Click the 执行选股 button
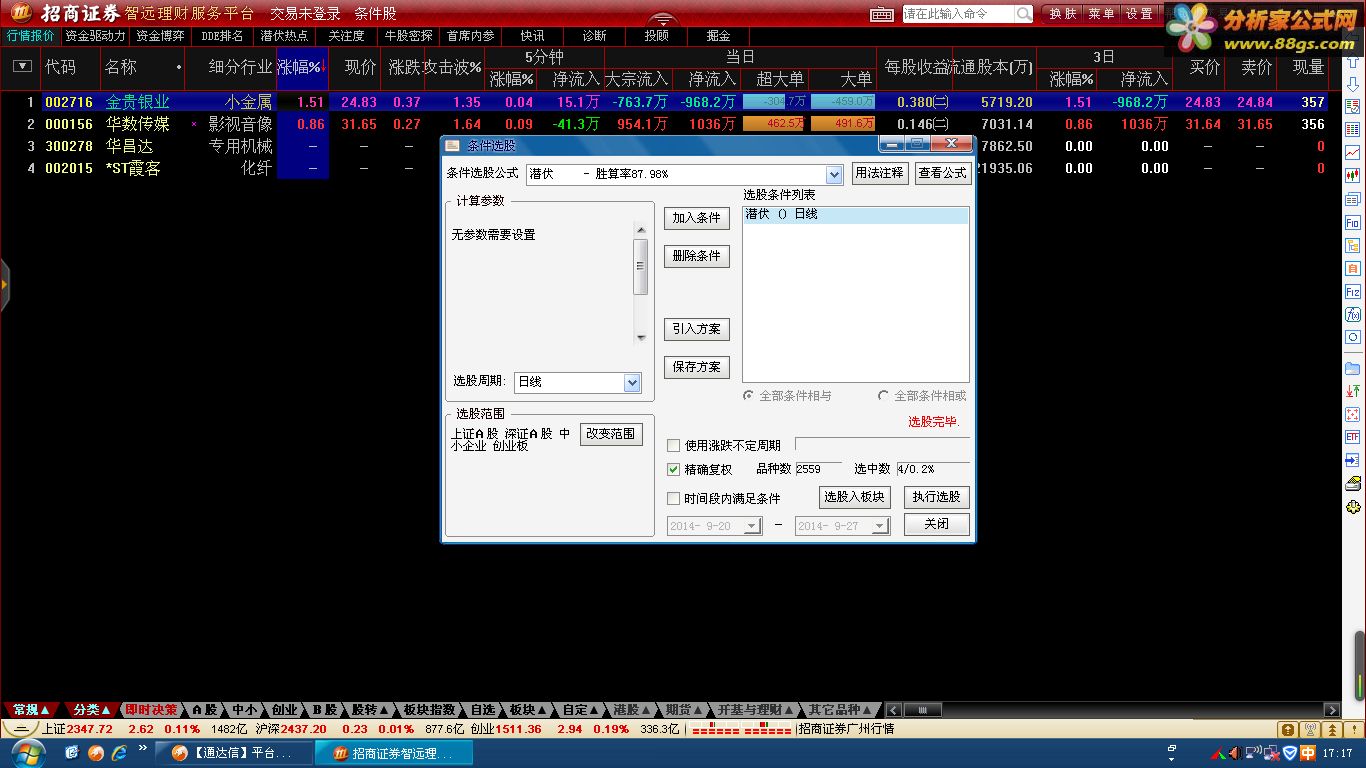The image size is (1366, 768). pyautogui.click(x=937, y=497)
